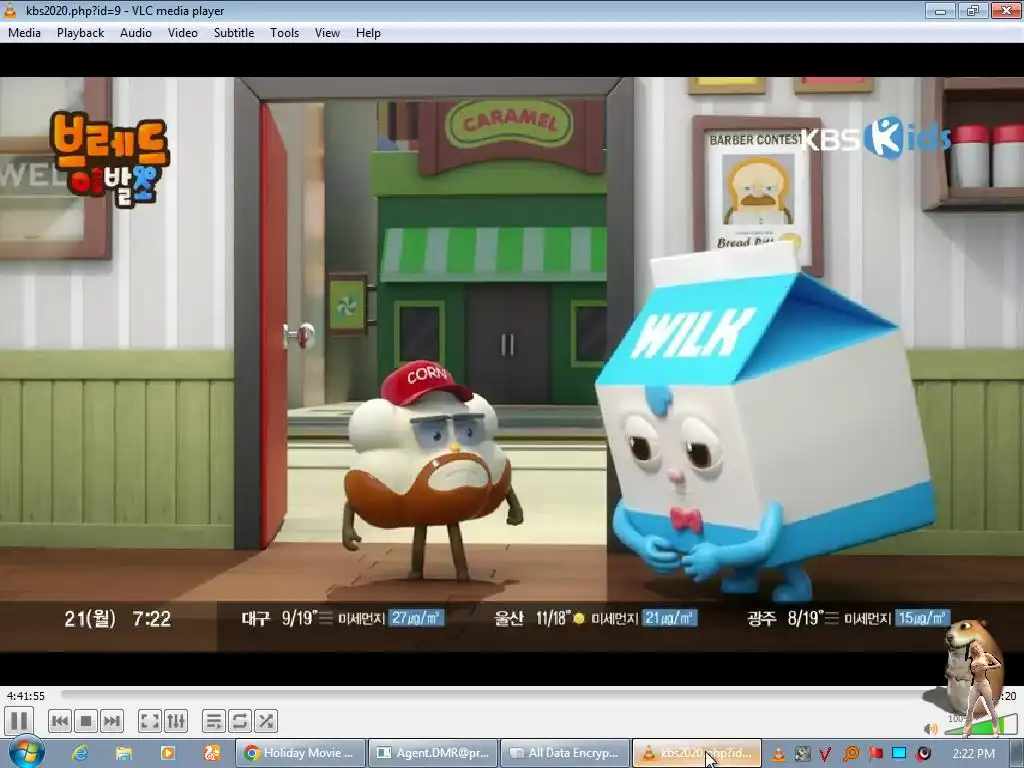This screenshot has width=1024, height=768.
Task: Open the Media menu
Action: [x=24, y=33]
